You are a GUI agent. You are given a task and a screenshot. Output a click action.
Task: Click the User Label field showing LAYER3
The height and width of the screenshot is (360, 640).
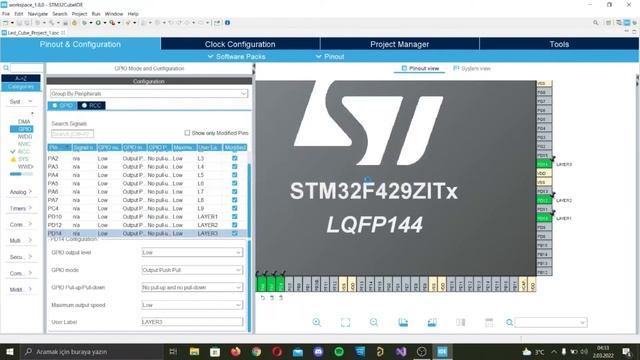(192, 322)
